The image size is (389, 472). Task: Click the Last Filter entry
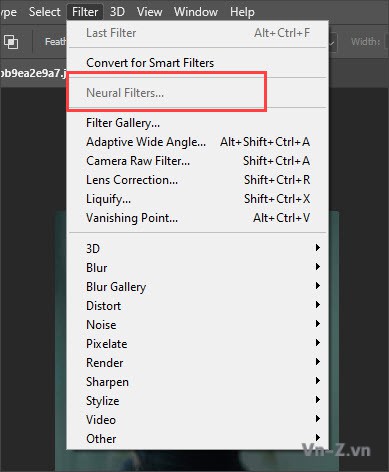198,33
